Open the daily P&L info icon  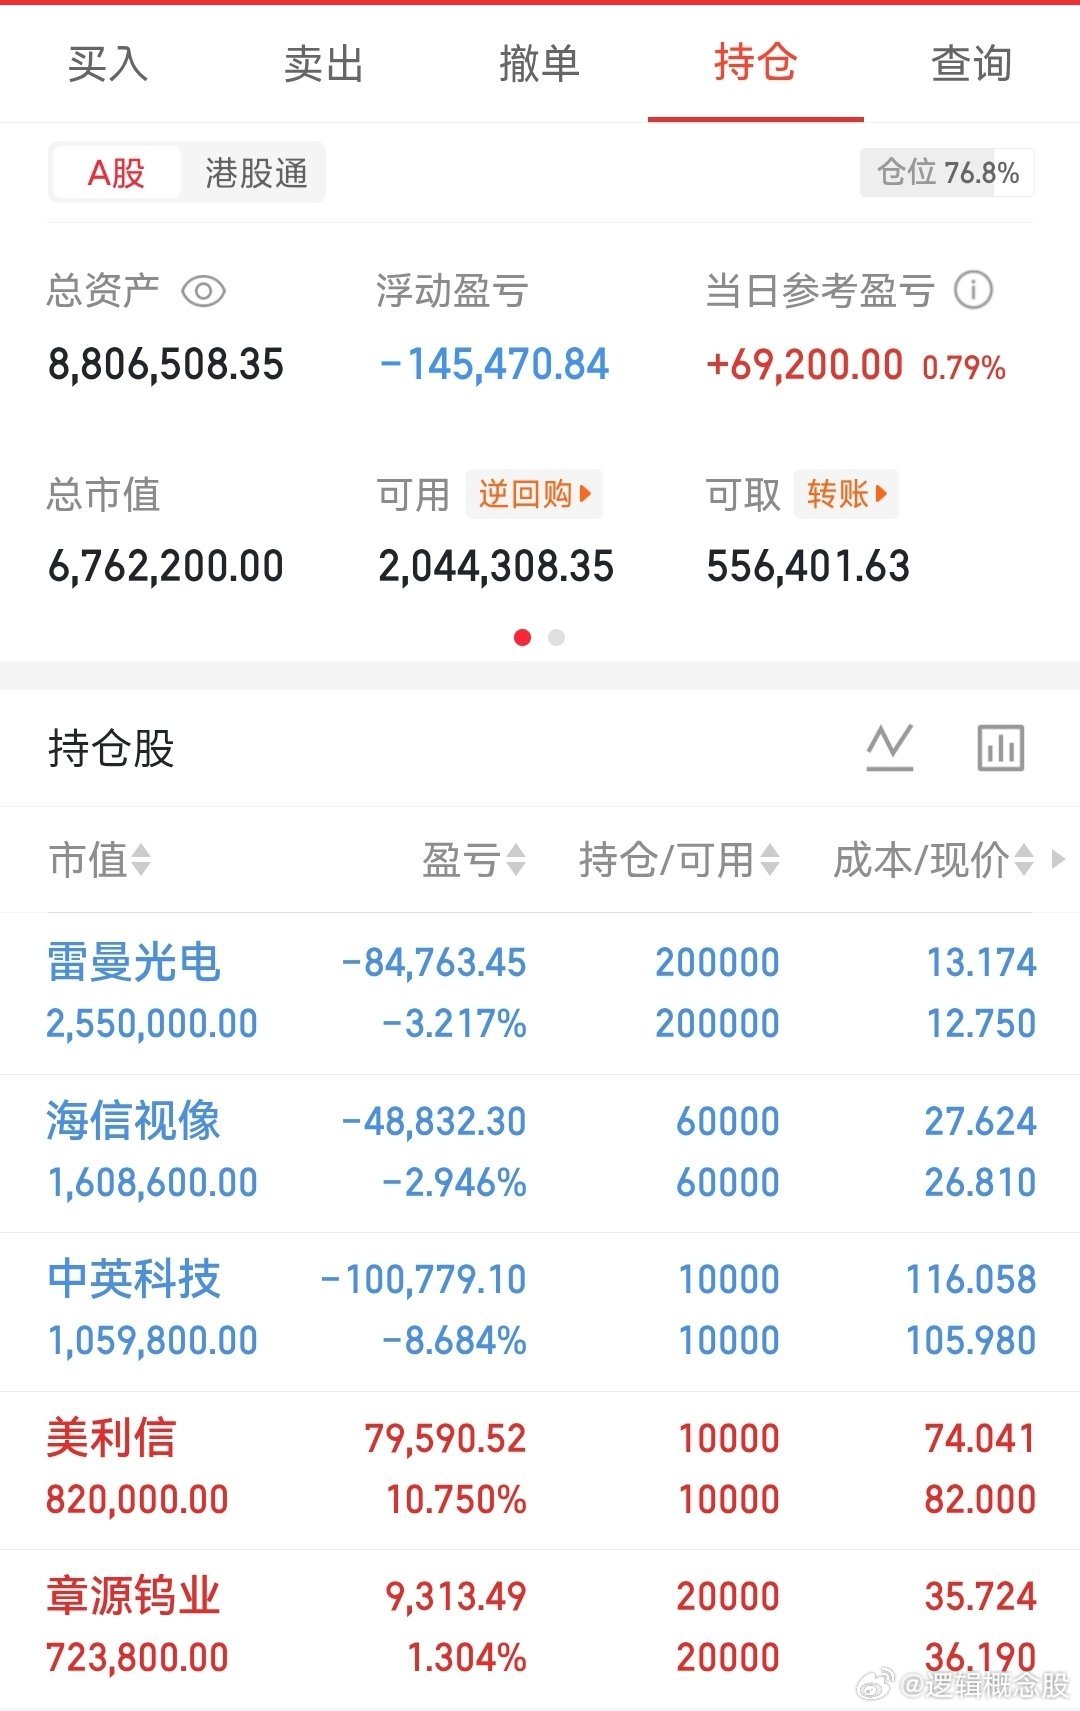(973, 291)
